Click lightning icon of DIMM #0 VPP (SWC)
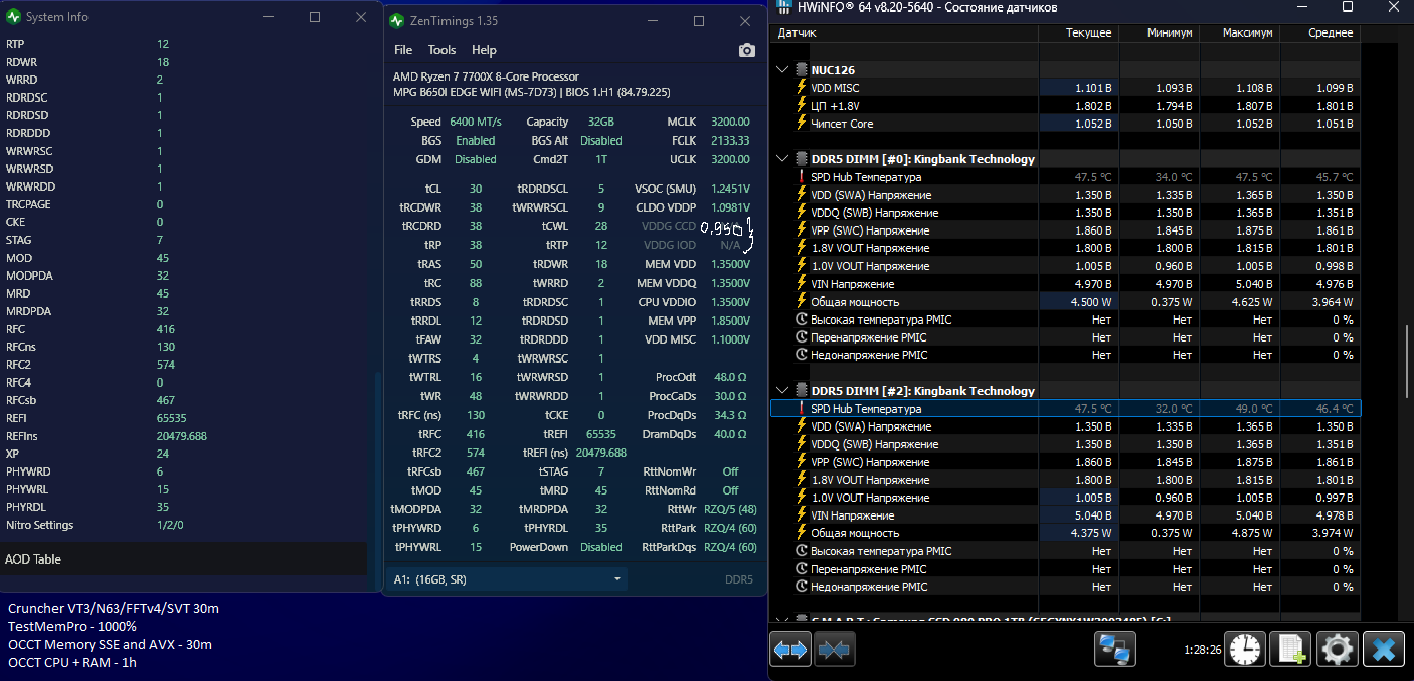Image resolution: width=1414 pixels, height=681 pixels. 801,231
